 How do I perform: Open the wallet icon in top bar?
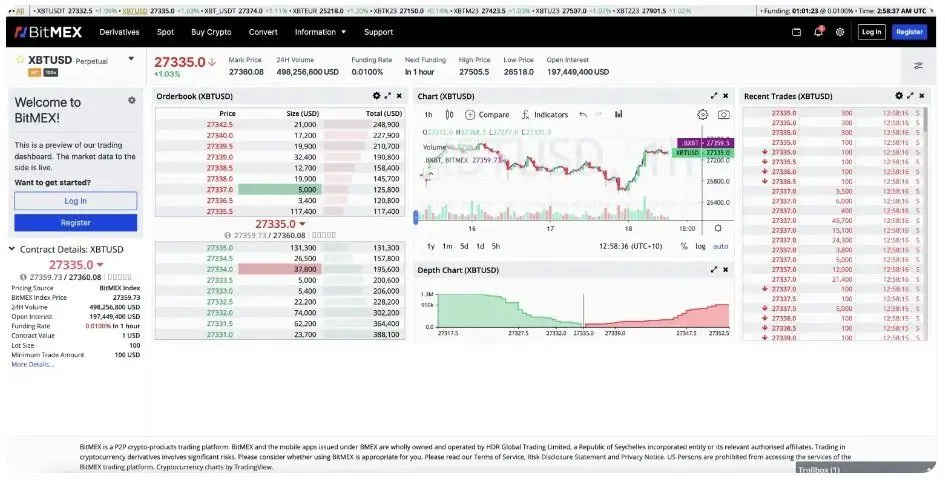tap(796, 32)
